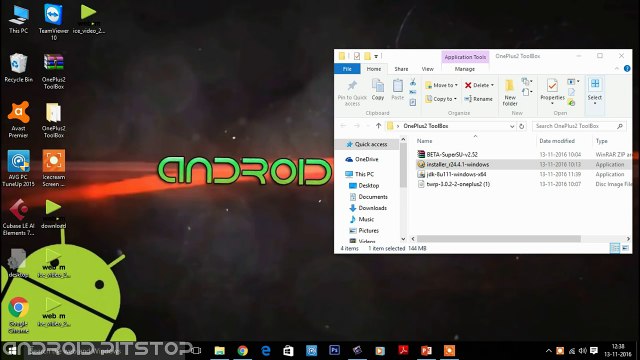Click the Copy button in Clipboard group
The width and height of the screenshot is (640, 360).
point(378,90)
